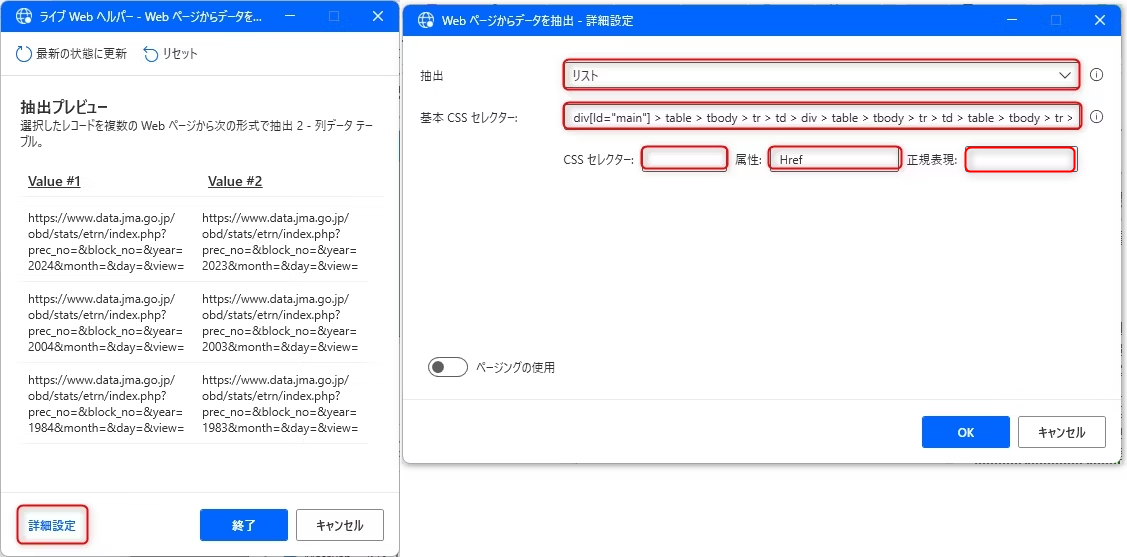1127x557 pixels.
Task: Click the 終了 button
Action: [244, 525]
